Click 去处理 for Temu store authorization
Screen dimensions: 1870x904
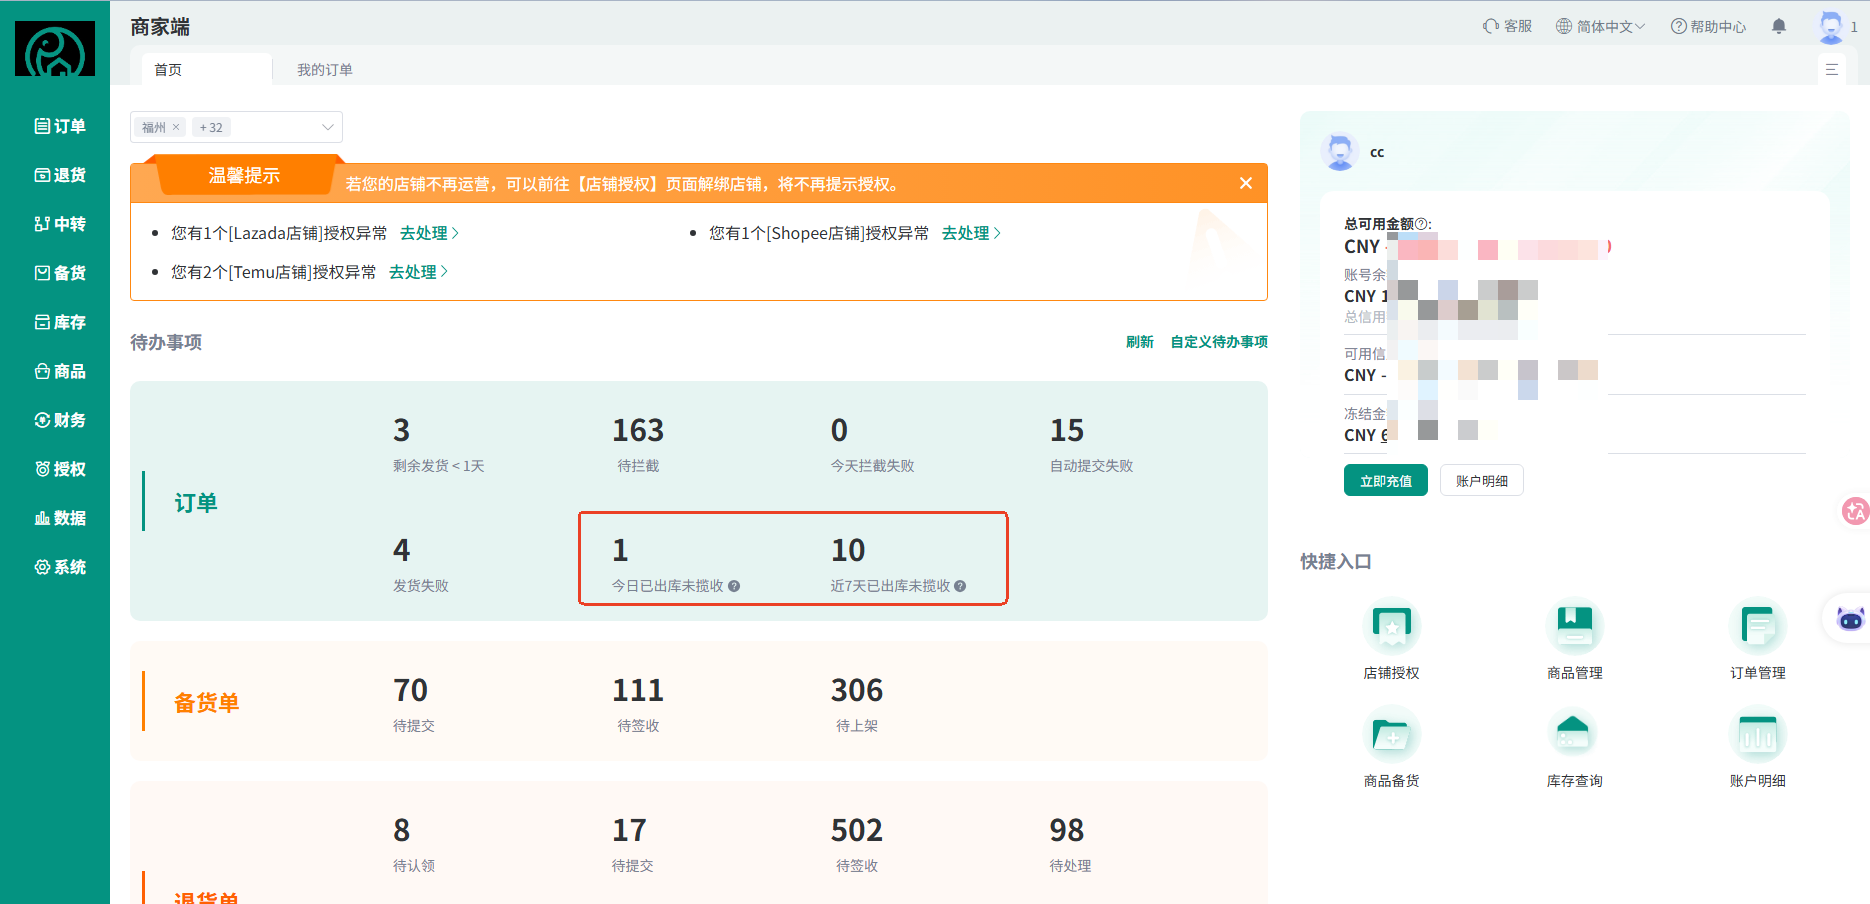418,272
